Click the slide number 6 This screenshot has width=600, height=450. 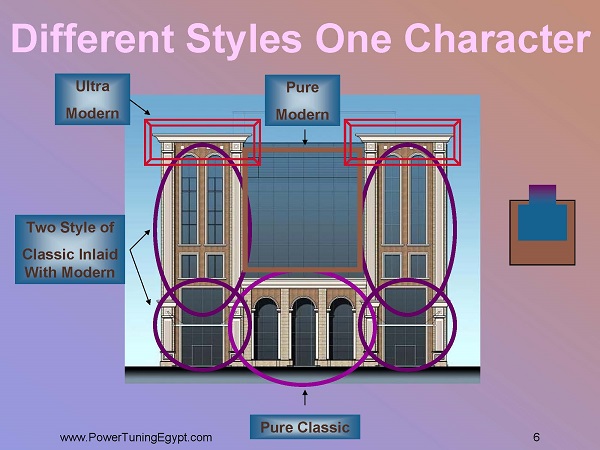click(536, 437)
